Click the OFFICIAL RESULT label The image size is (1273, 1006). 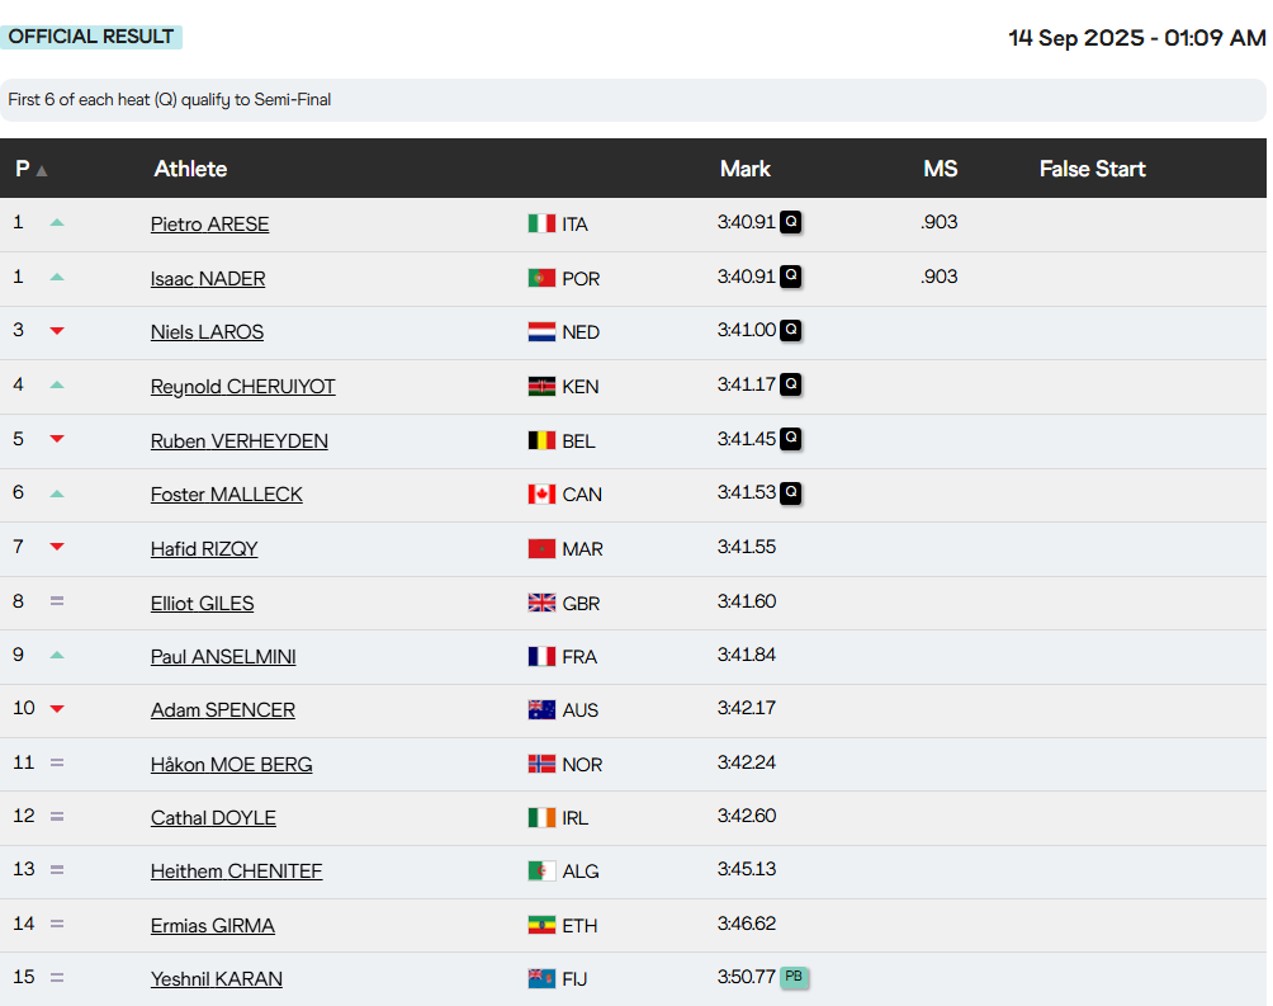coord(91,37)
